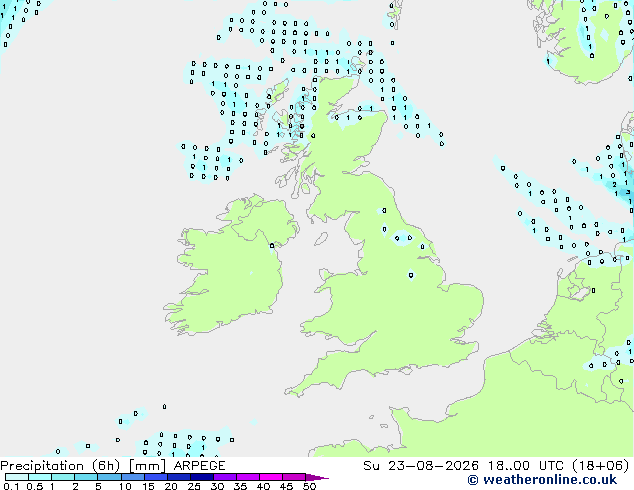Click the "35" legend value label

tap(240, 486)
